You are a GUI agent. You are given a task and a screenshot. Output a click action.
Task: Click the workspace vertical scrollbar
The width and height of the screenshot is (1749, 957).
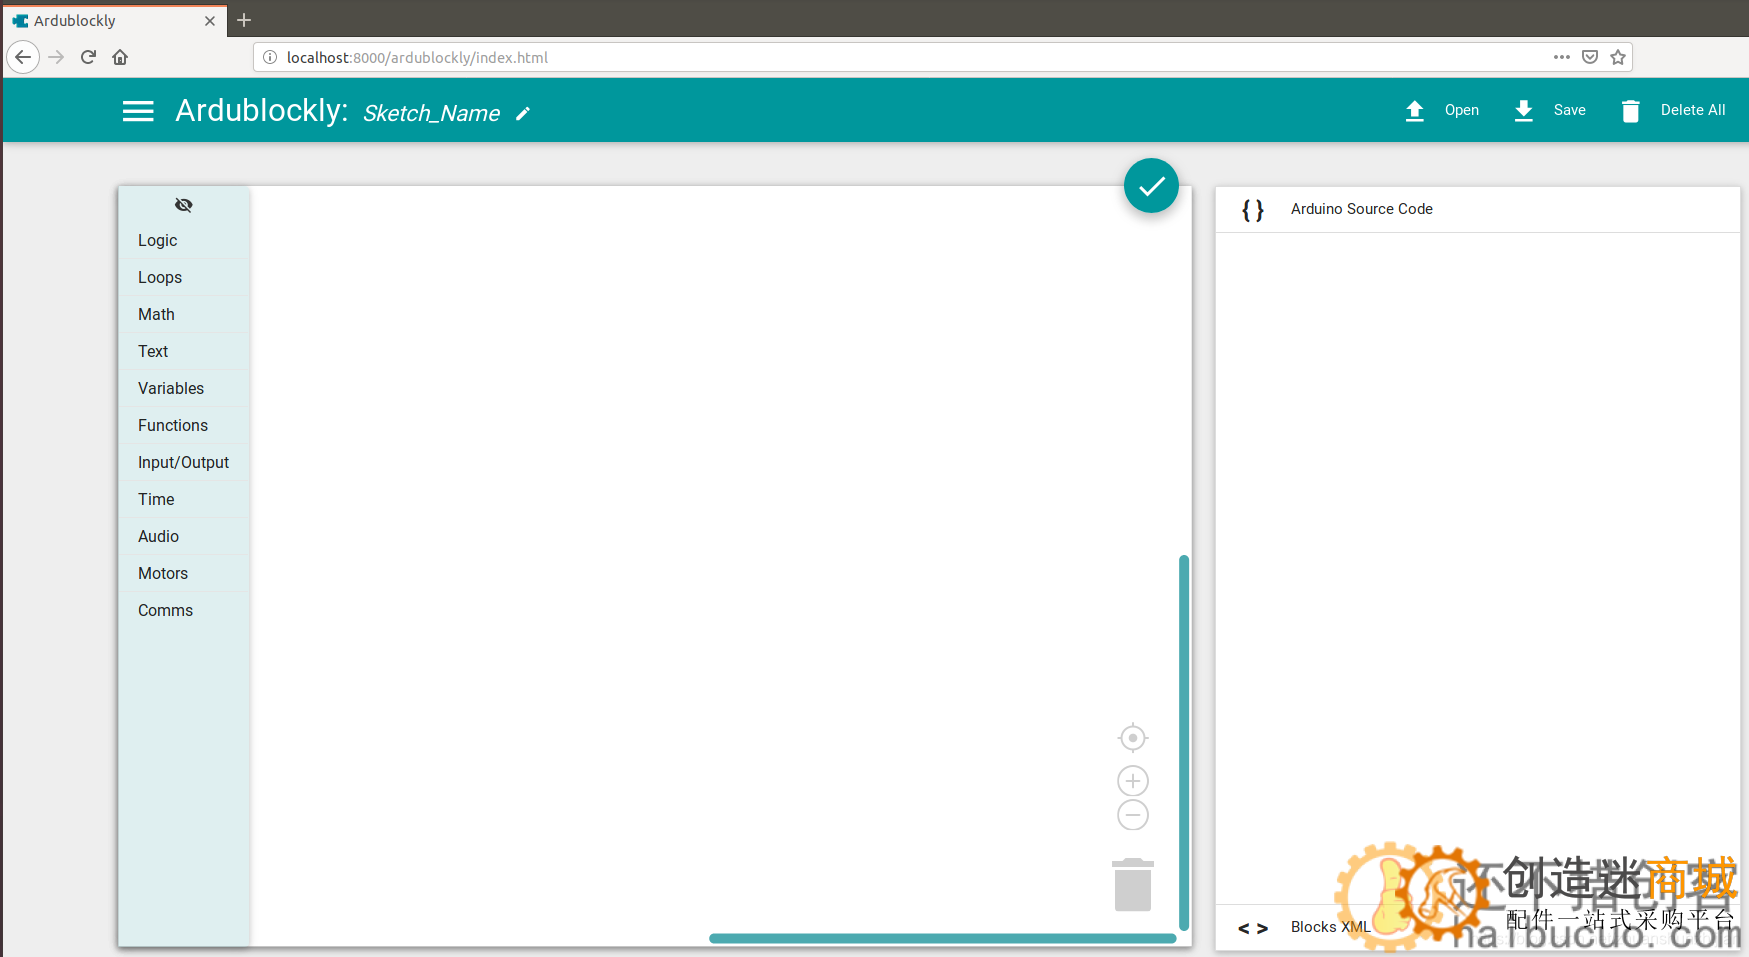[1184, 743]
